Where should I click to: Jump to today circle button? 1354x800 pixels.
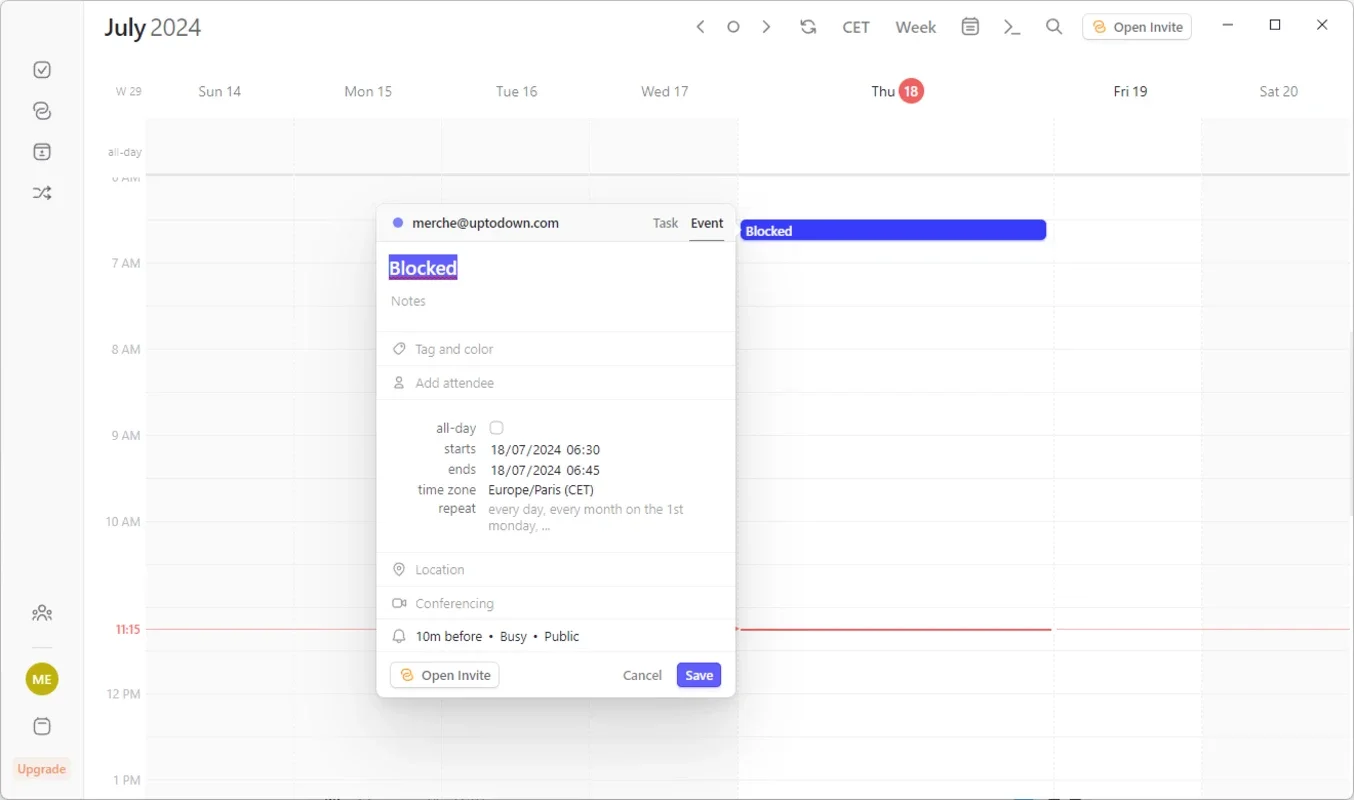(733, 27)
